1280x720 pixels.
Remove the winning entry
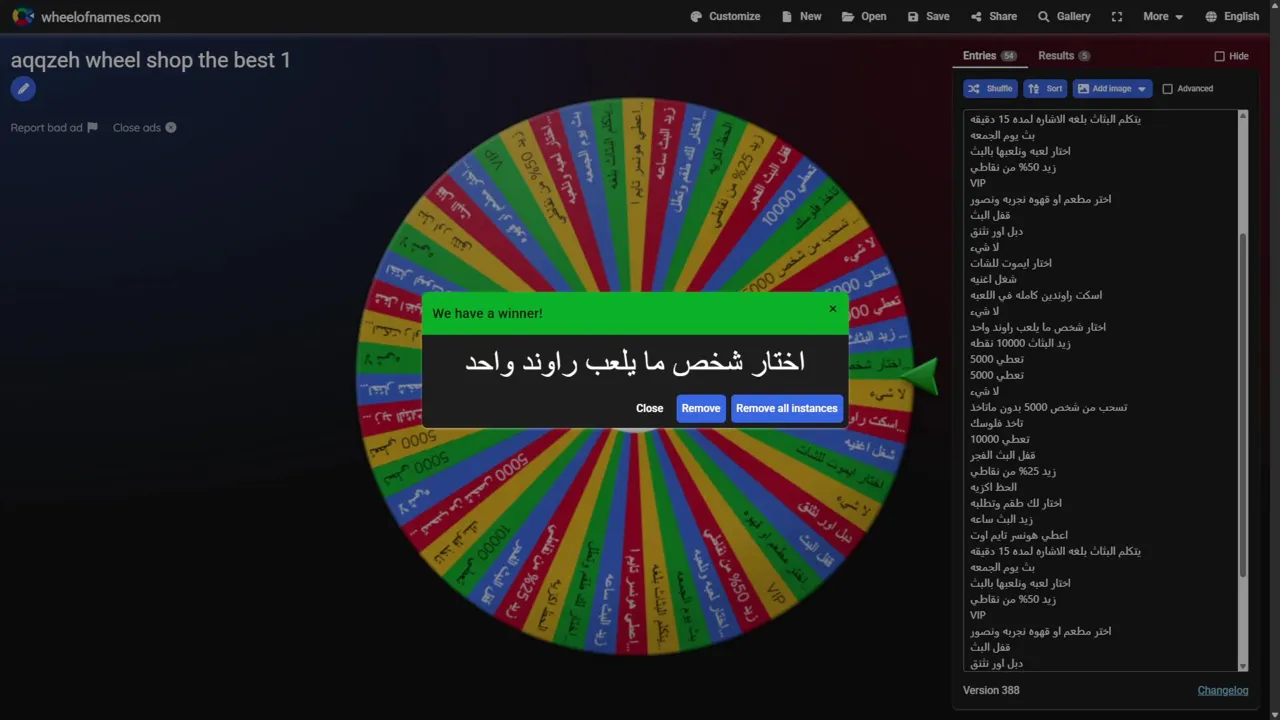tap(701, 408)
